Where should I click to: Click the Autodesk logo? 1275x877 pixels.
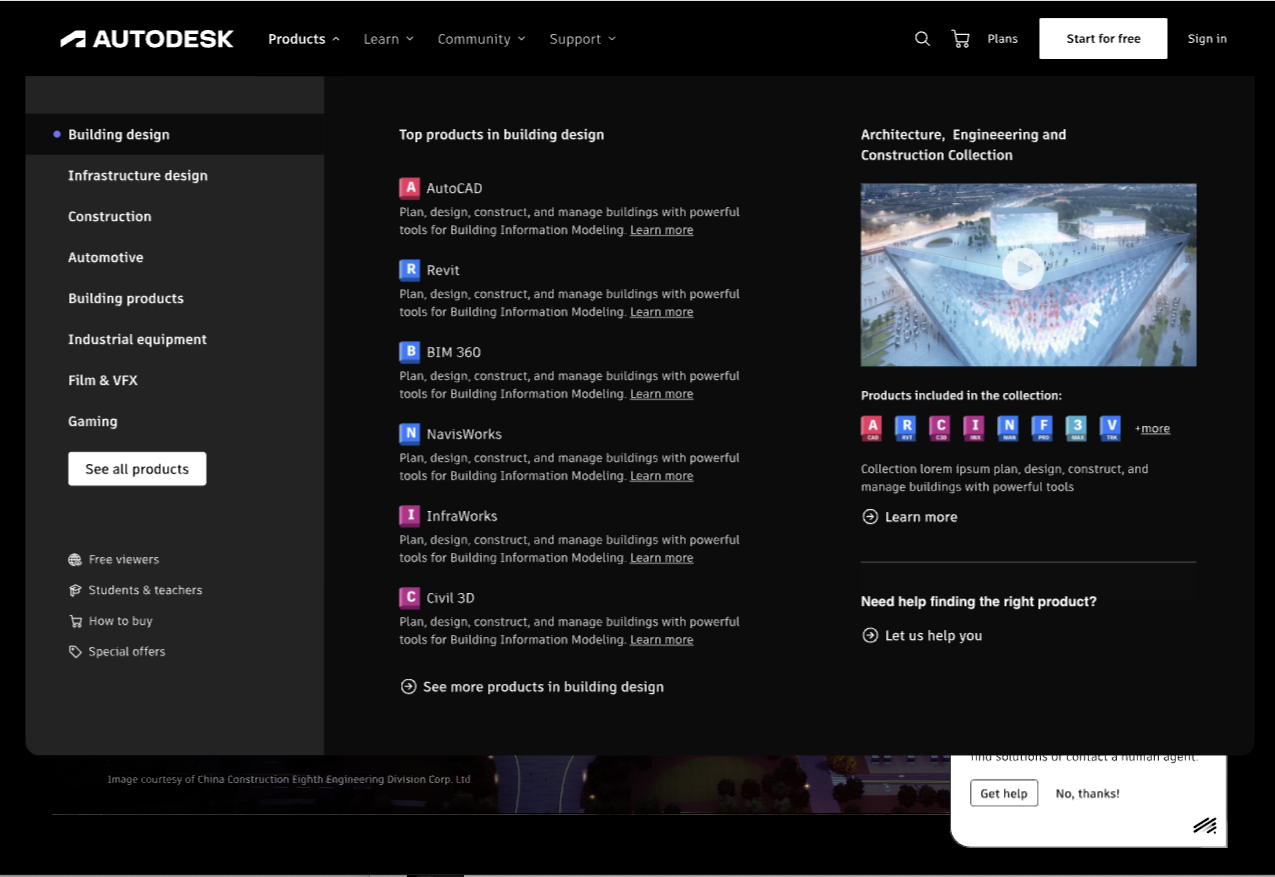[x=147, y=39]
